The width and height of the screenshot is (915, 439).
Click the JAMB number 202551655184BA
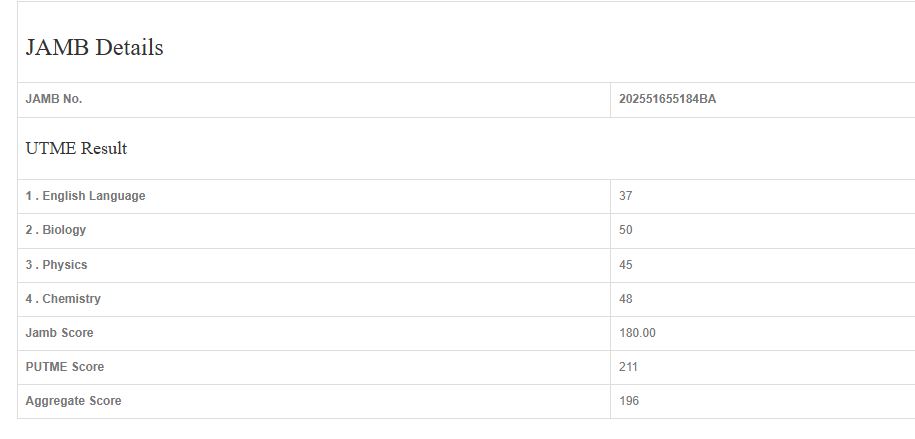667,99
